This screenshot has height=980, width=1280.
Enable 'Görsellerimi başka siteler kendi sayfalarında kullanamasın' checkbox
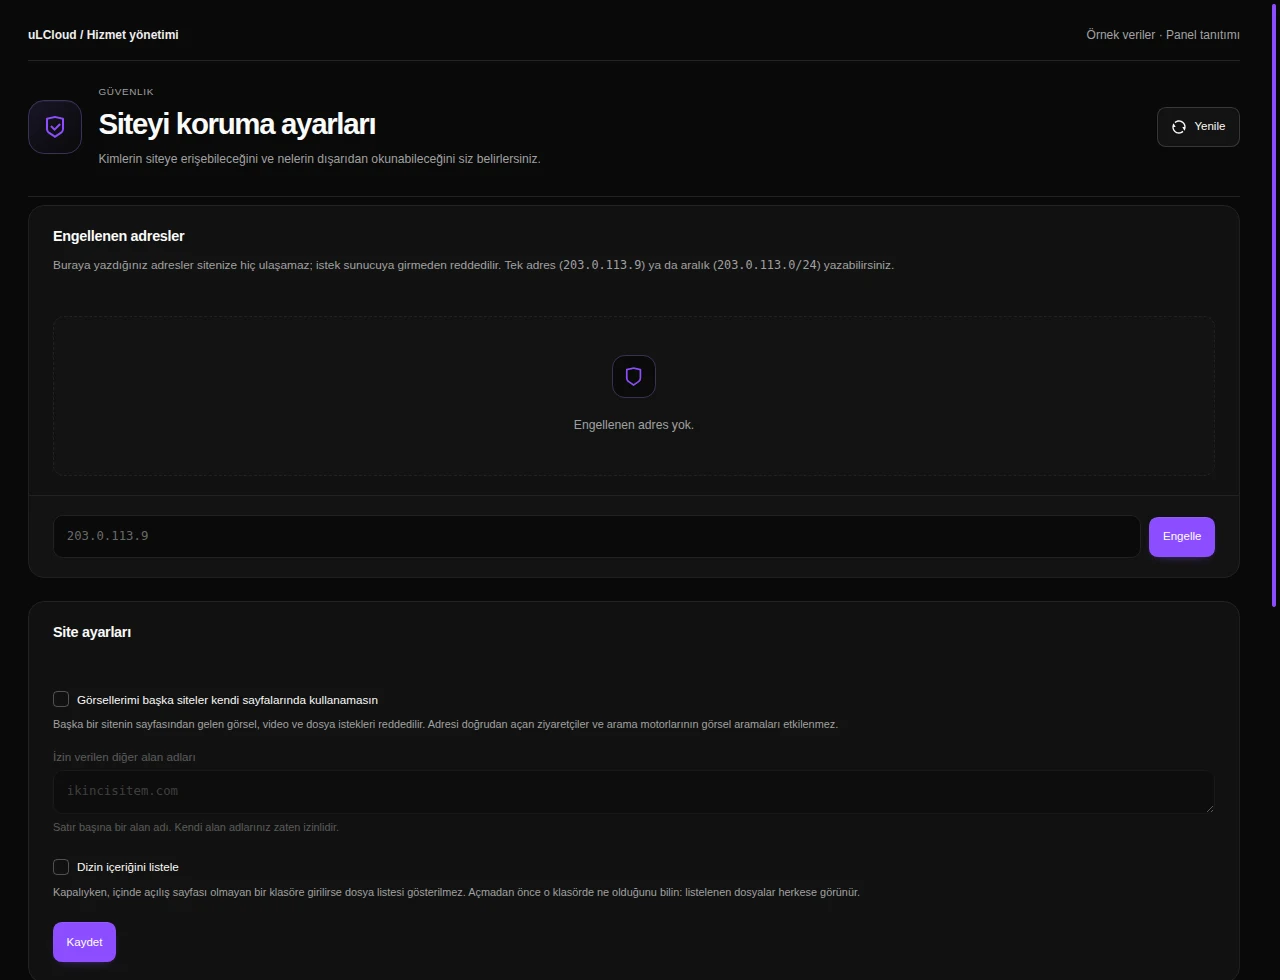[61, 699]
